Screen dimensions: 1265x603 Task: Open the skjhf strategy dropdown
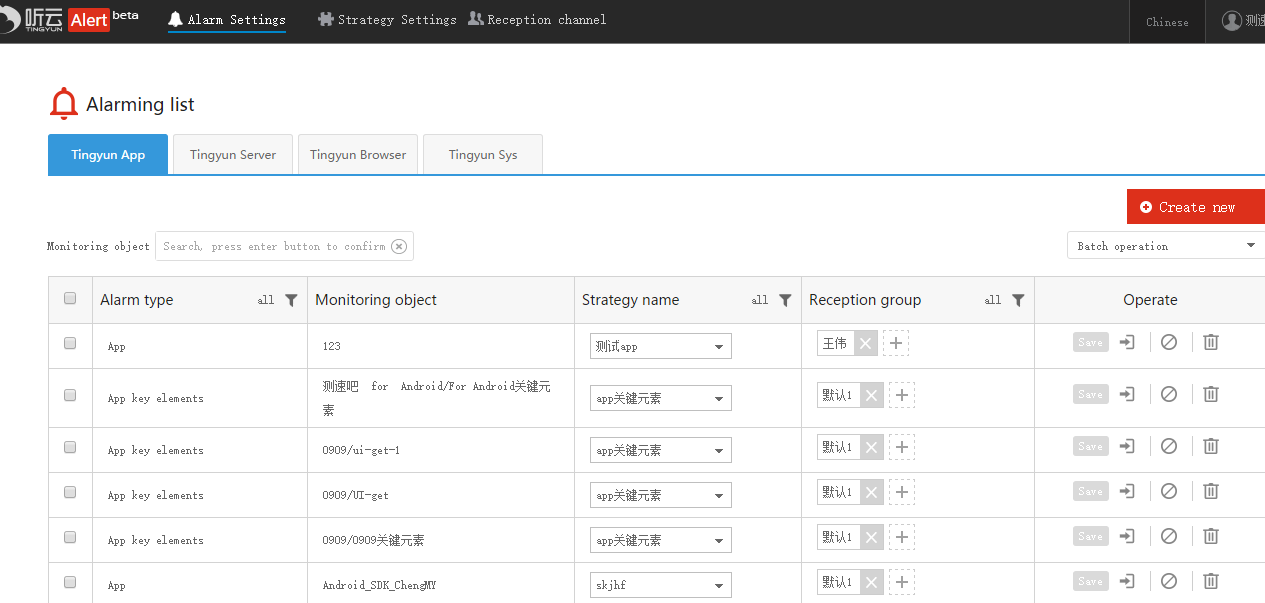(660, 585)
